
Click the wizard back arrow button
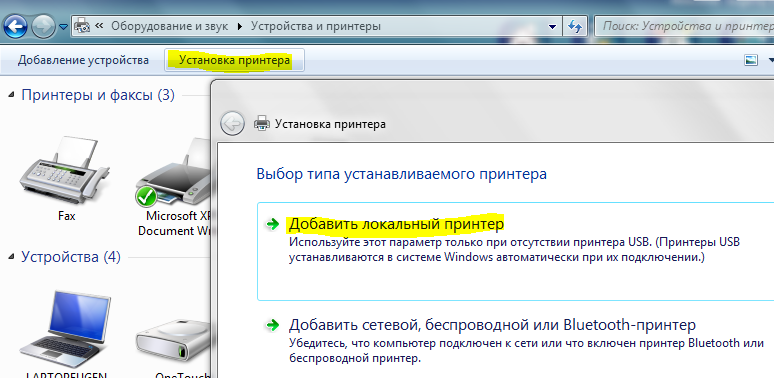click(232, 123)
